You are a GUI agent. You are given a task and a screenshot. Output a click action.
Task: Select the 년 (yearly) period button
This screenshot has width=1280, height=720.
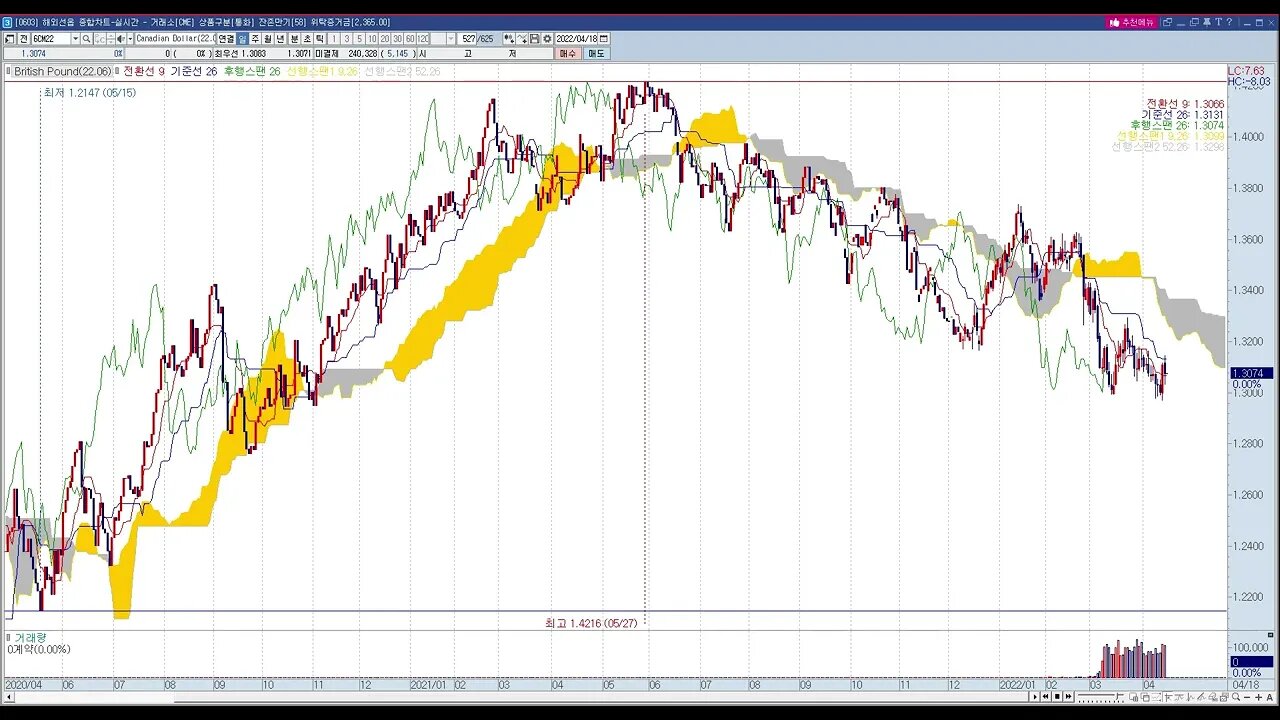(281, 39)
